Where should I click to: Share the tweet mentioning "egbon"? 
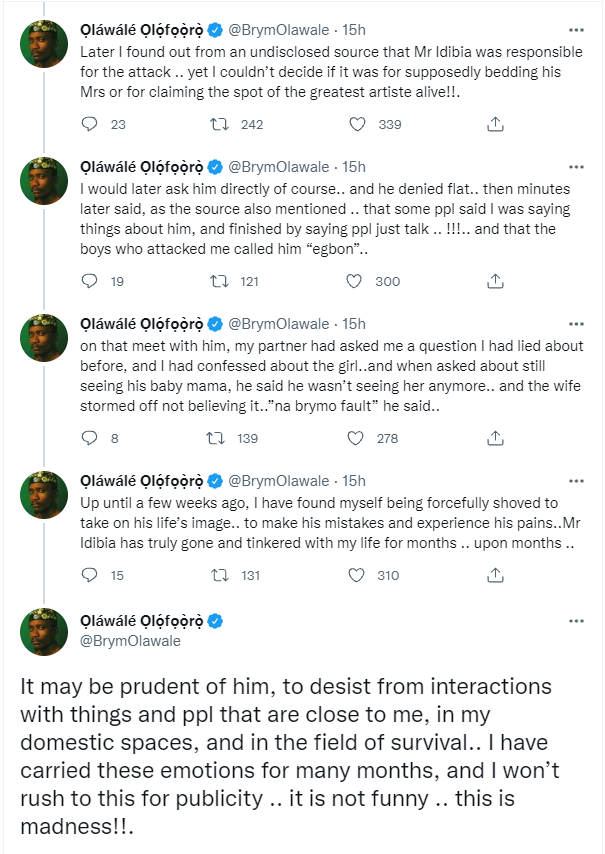tap(494, 282)
